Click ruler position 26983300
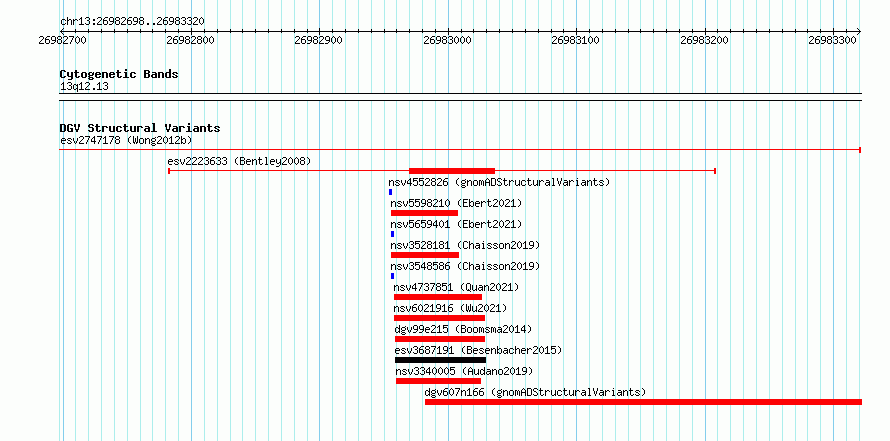 [x=833, y=41]
